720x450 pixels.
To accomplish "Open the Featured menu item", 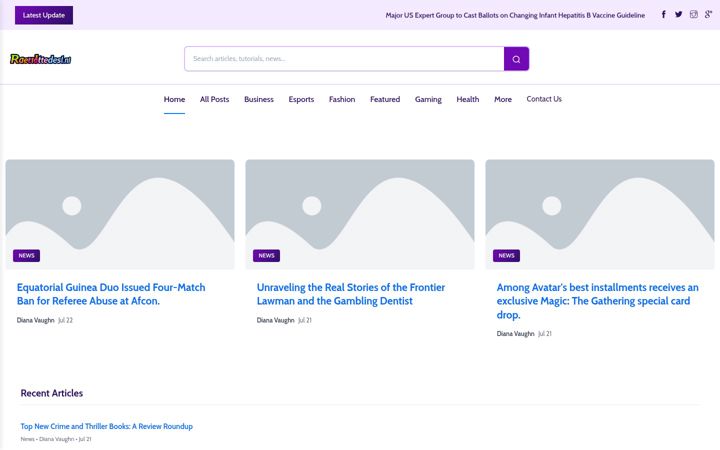I will pyautogui.click(x=385, y=99).
